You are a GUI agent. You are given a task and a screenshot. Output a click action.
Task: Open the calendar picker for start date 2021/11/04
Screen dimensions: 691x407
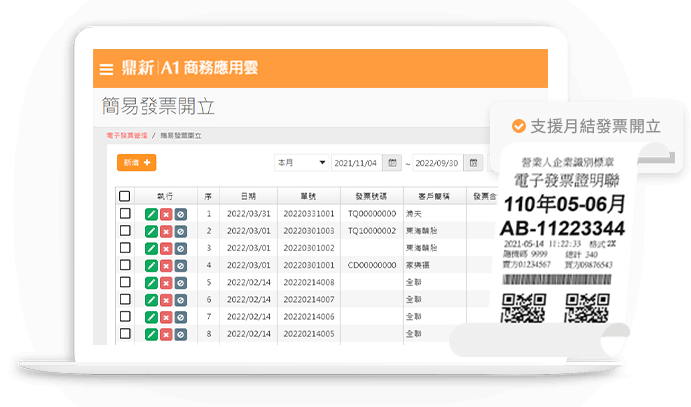pos(393,163)
